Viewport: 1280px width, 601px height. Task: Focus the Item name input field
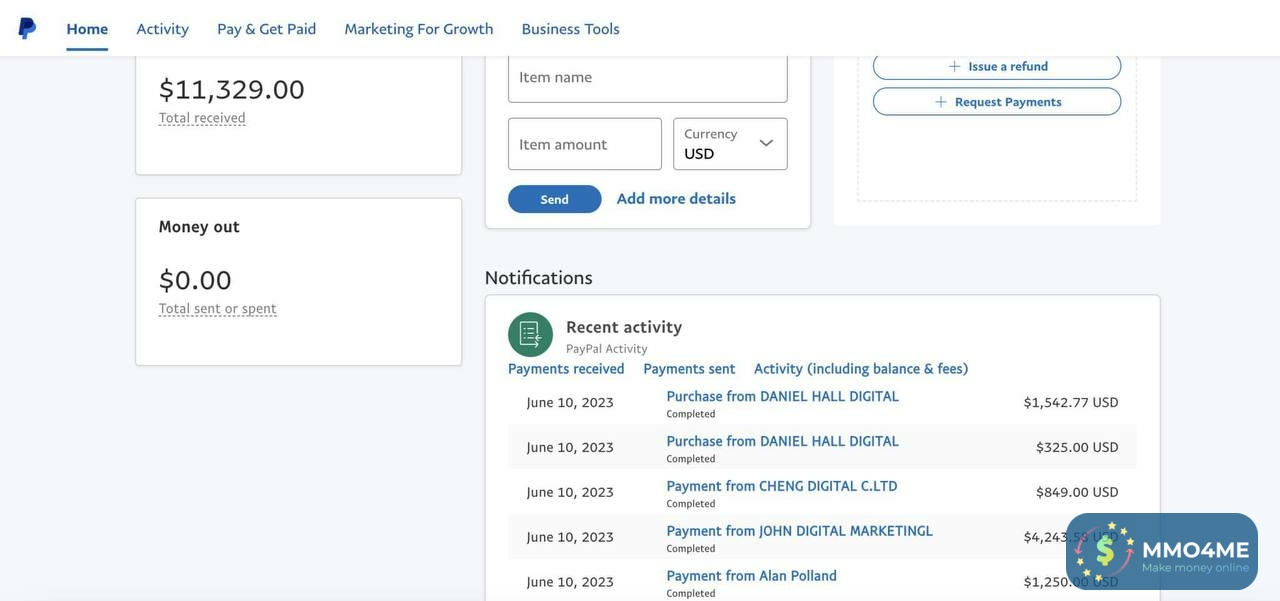click(647, 78)
